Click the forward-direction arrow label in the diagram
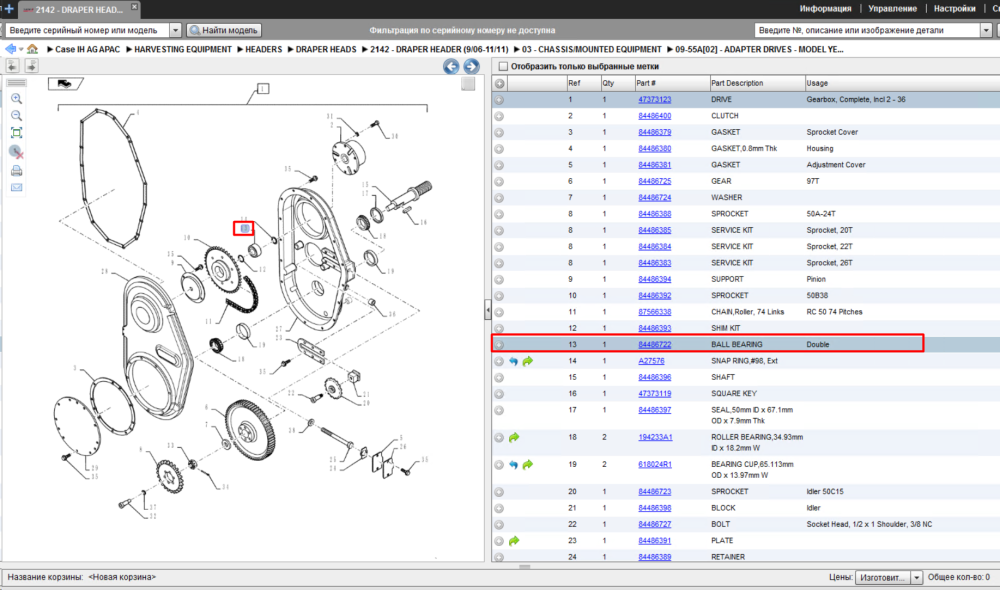 point(65,84)
